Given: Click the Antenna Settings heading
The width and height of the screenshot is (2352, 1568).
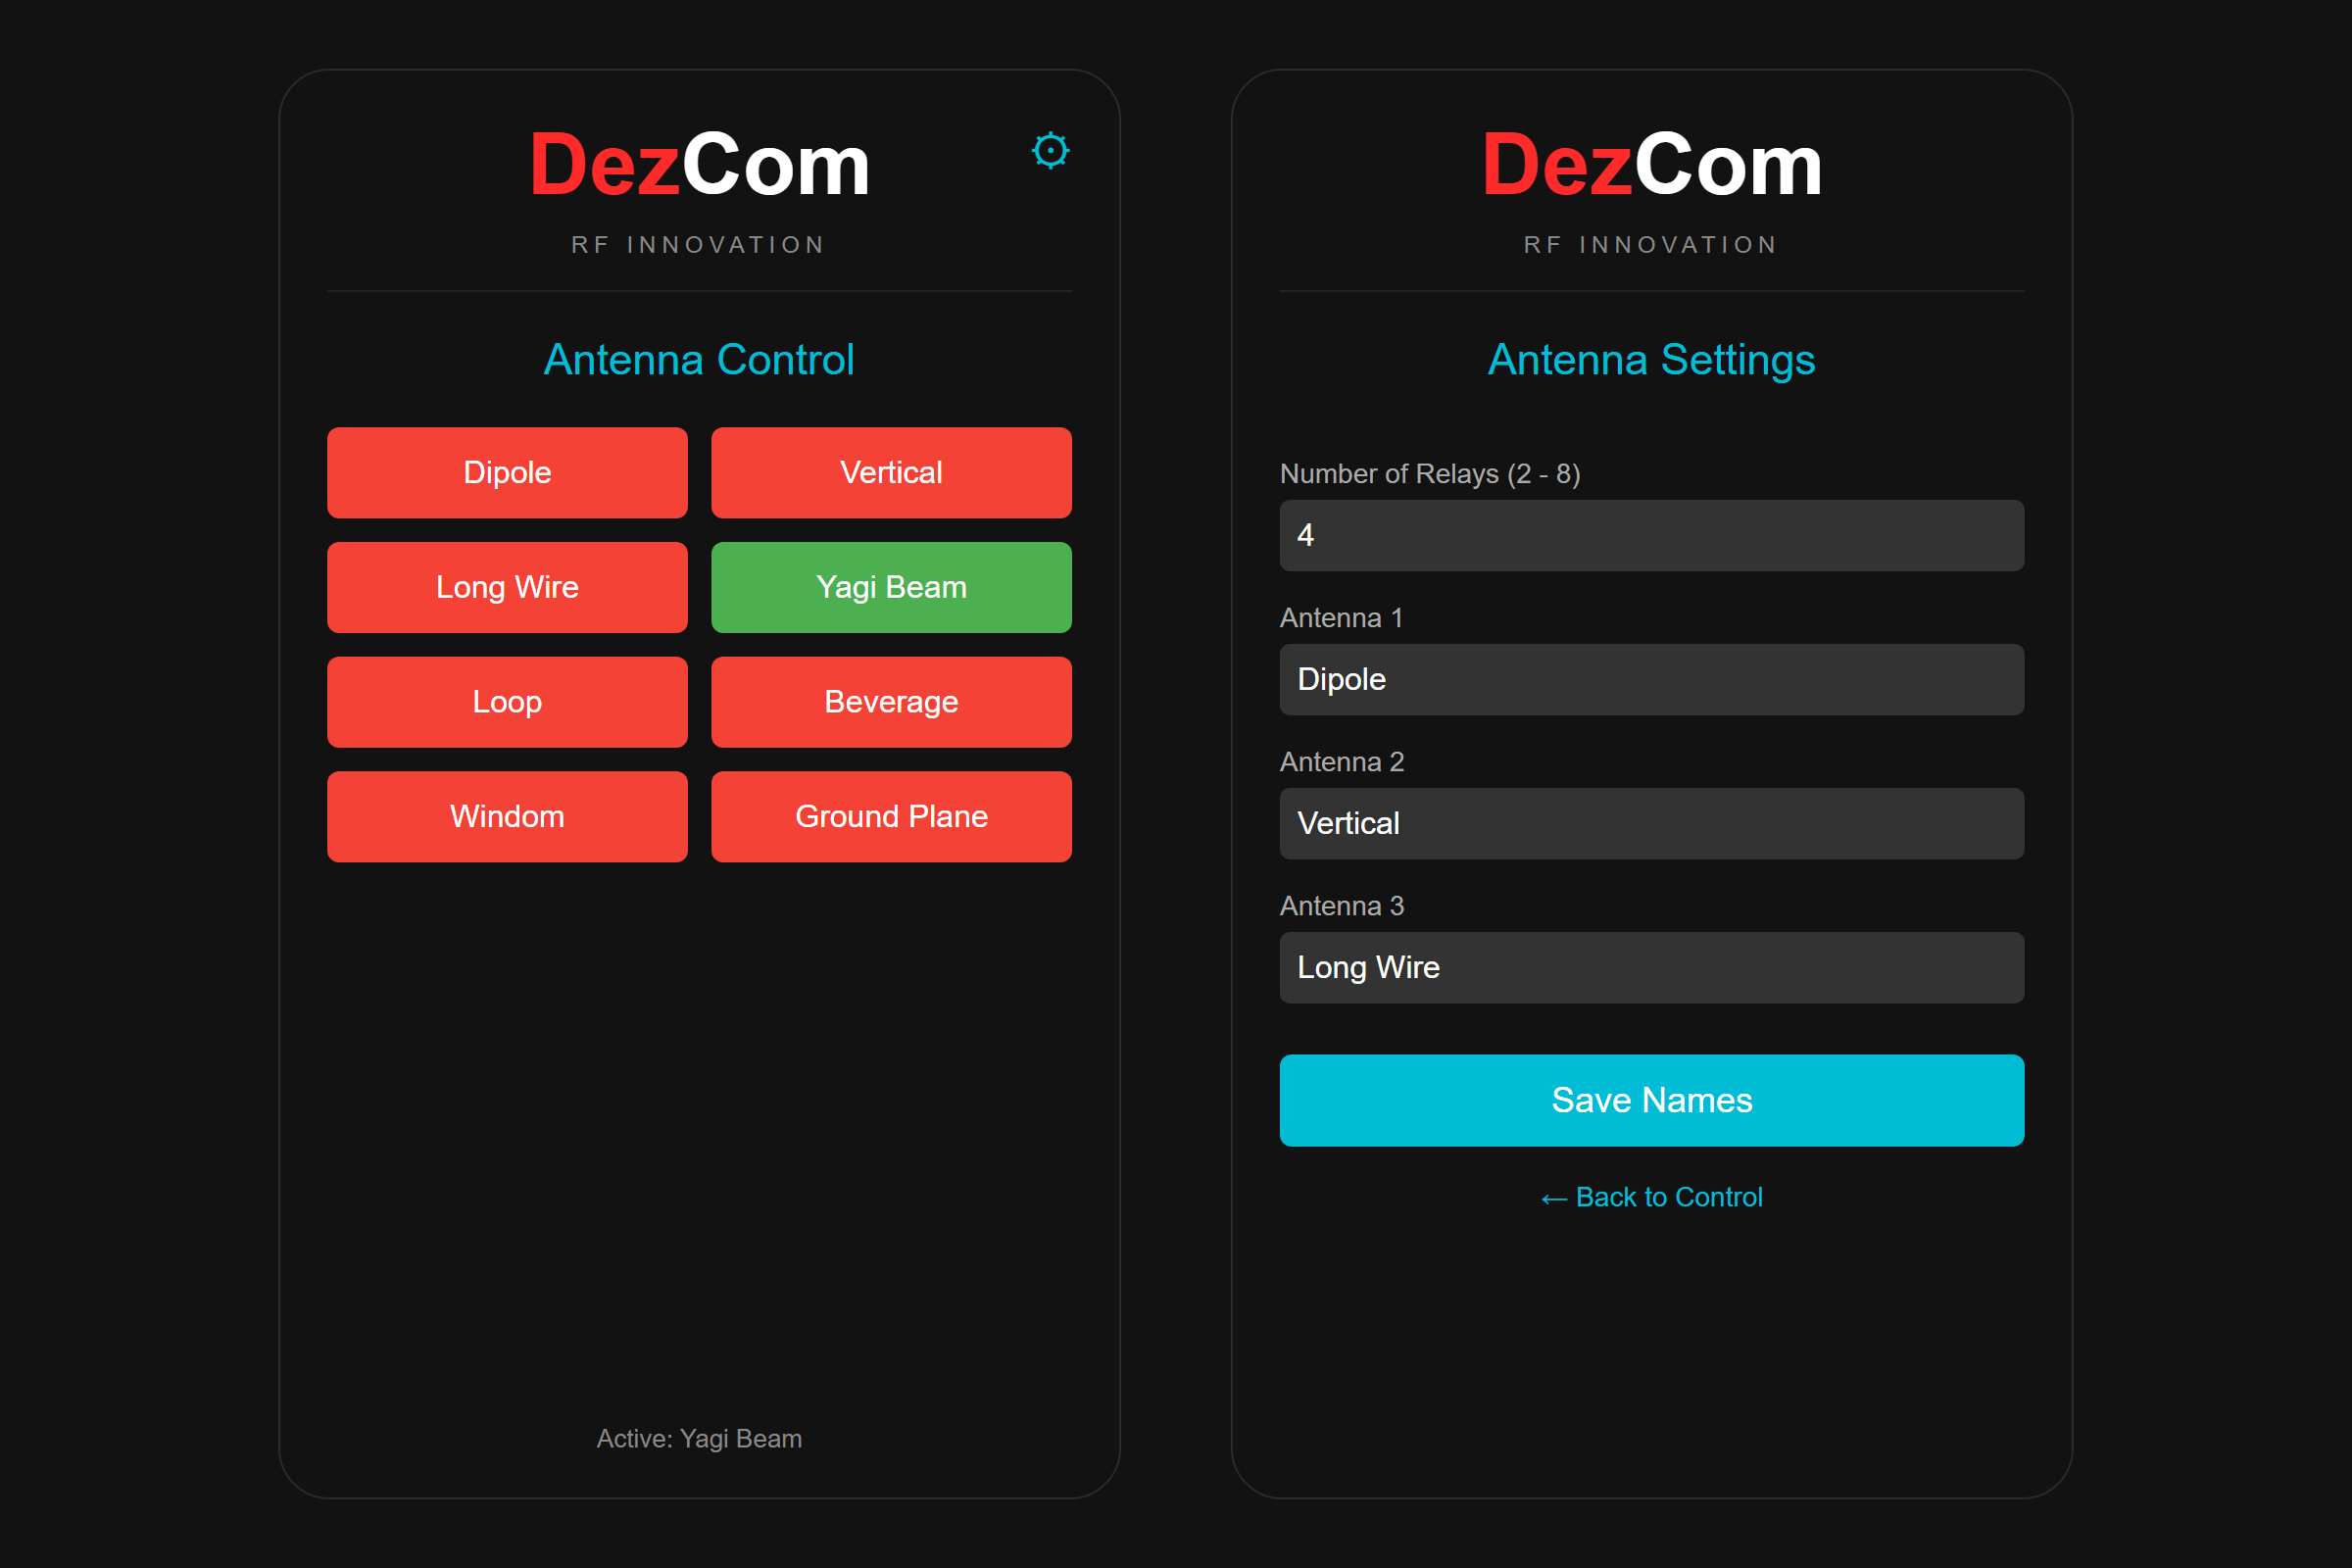Looking at the screenshot, I should point(1652,360).
